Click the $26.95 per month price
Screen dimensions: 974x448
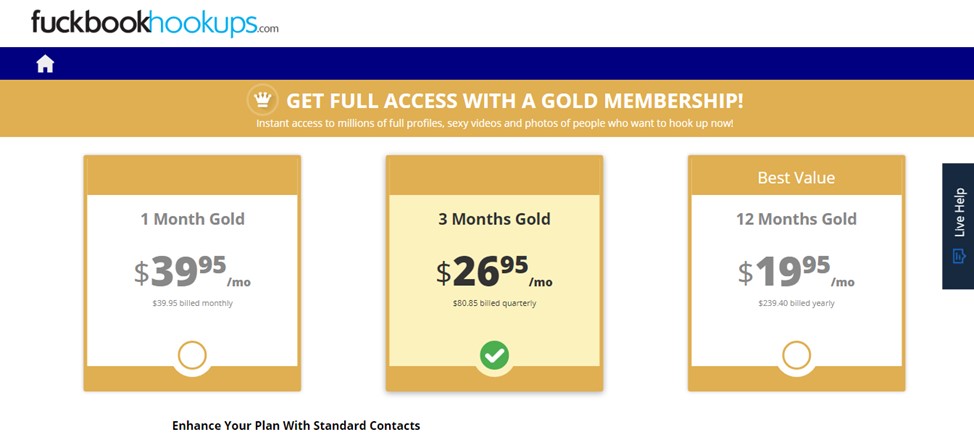pos(494,271)
